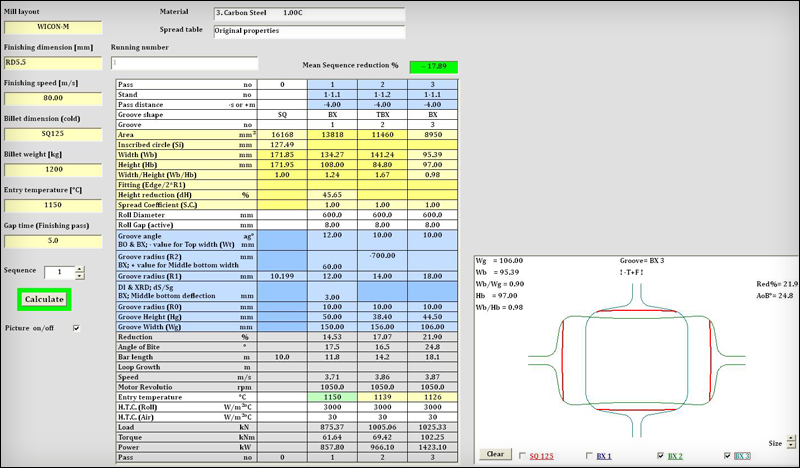Enable the SQ 125 checkbox
The image size is (800, 468).
(x=522, y=456)
